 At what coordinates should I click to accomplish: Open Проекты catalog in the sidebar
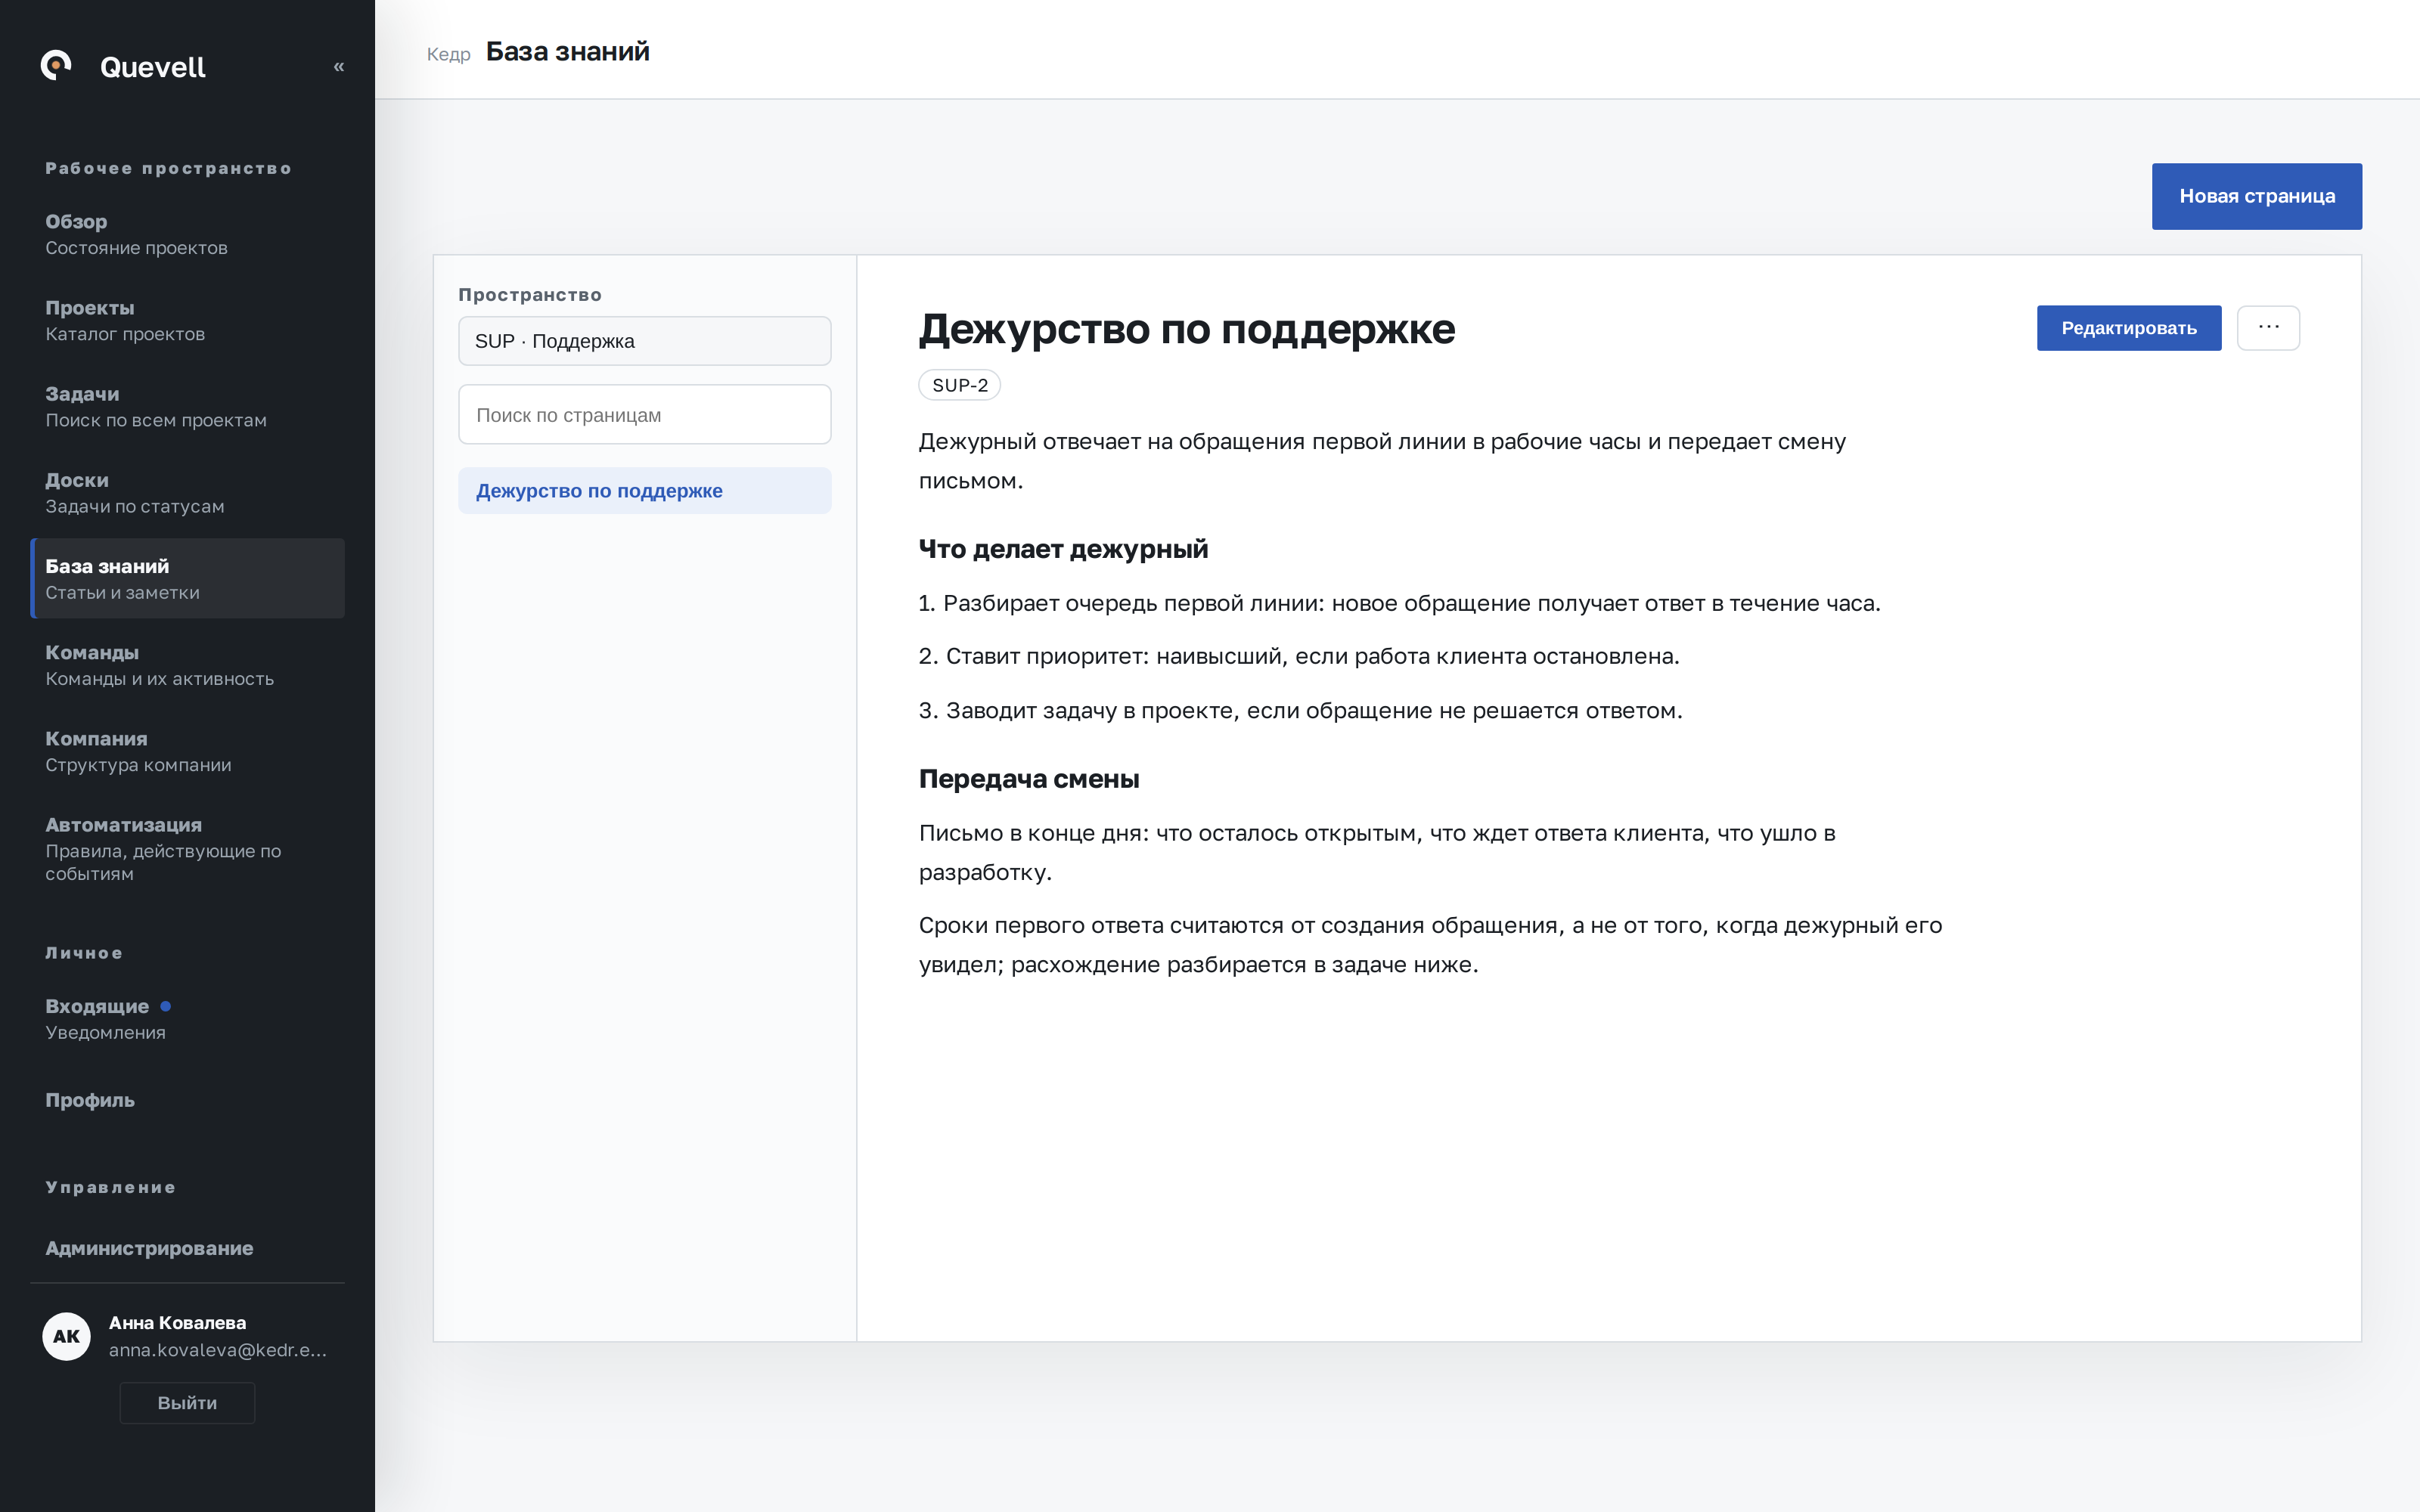tap(187, 320)
